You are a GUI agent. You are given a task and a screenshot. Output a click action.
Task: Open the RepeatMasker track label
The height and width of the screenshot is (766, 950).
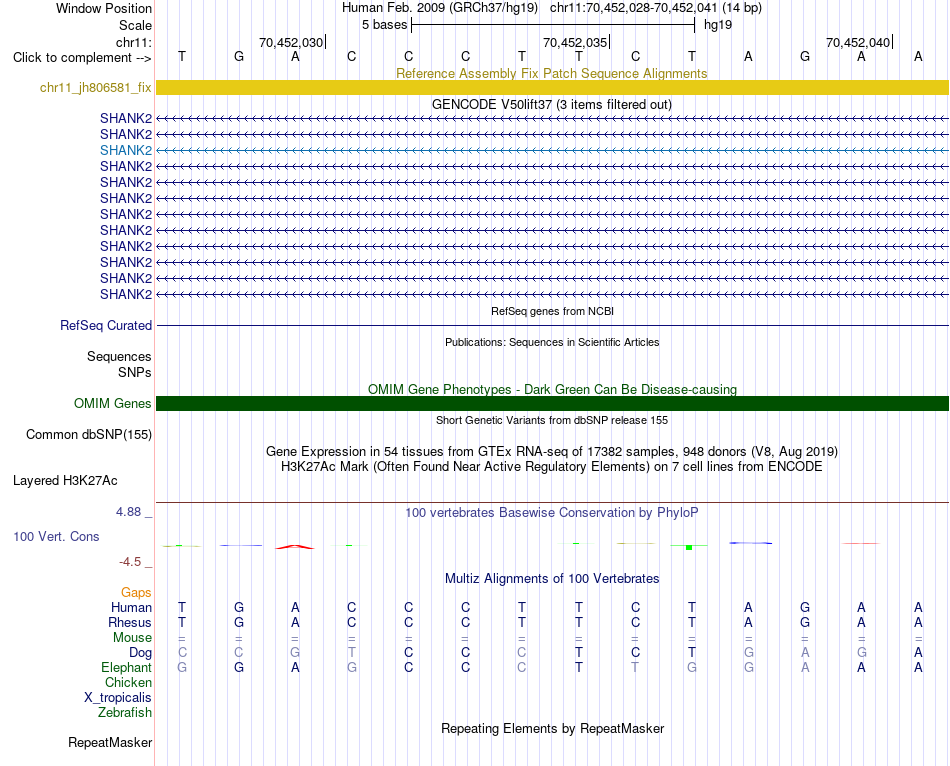(x=110, y=742)
